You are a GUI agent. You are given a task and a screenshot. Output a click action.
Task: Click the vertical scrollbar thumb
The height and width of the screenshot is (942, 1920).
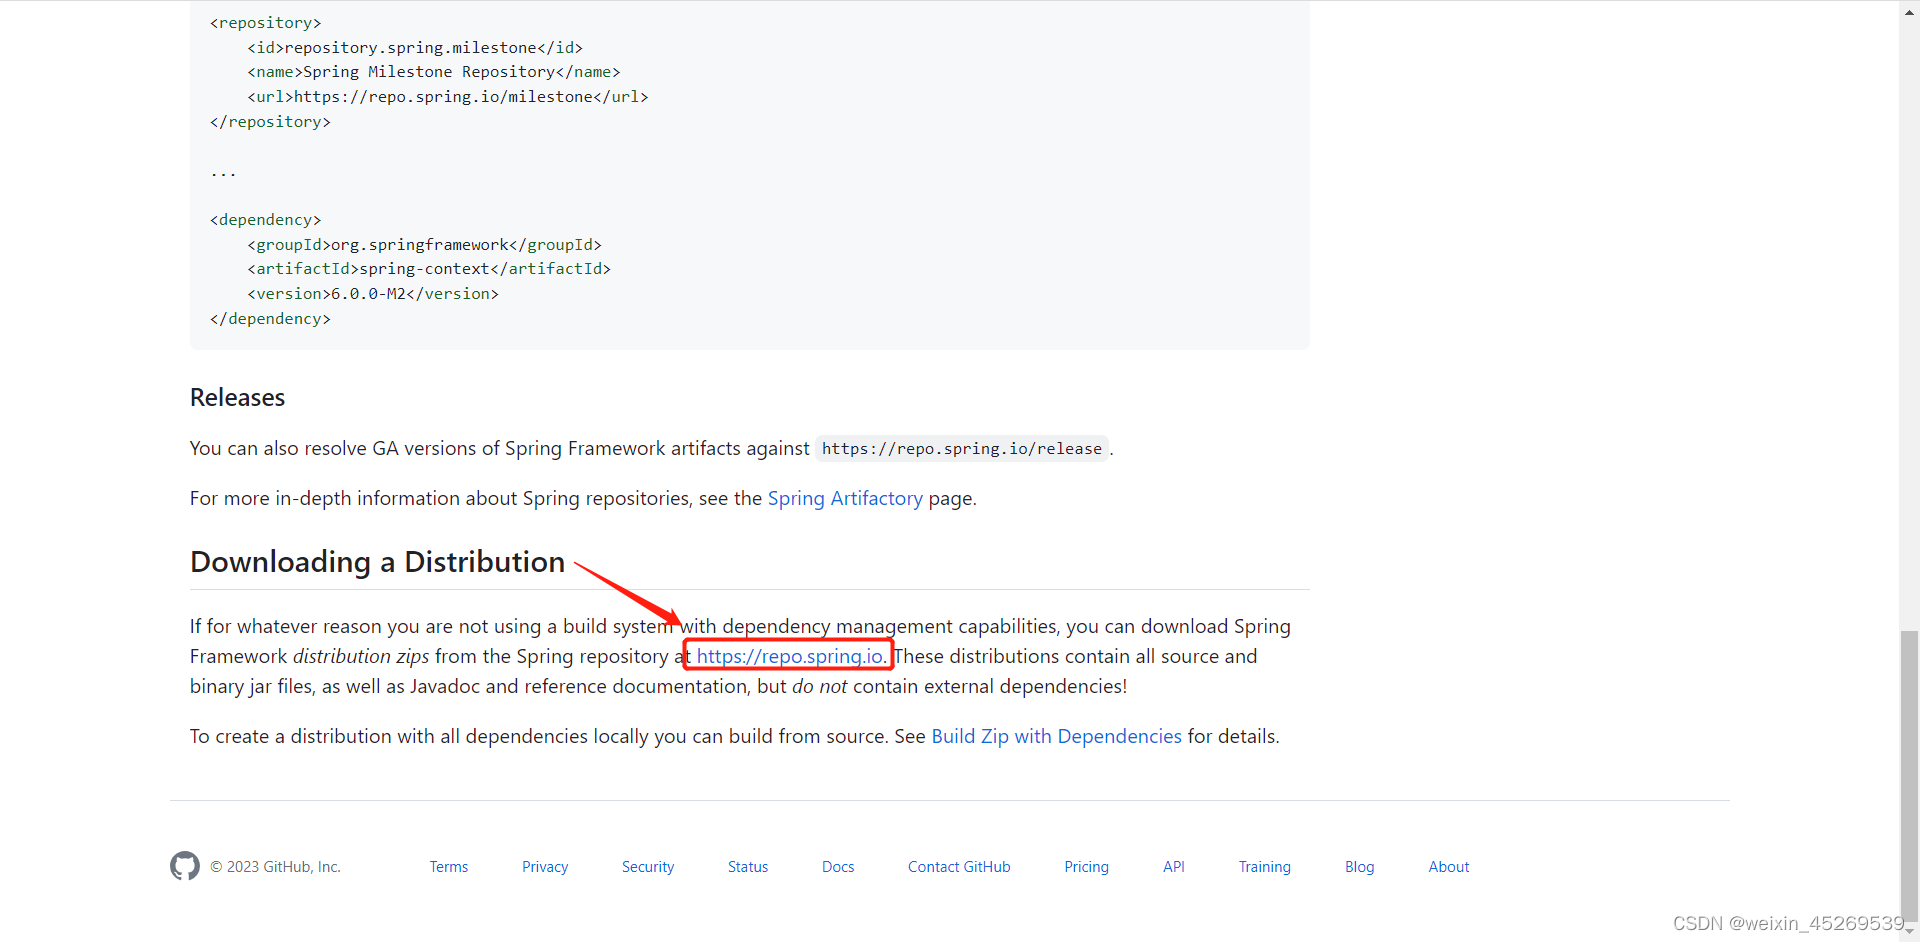1909,775
